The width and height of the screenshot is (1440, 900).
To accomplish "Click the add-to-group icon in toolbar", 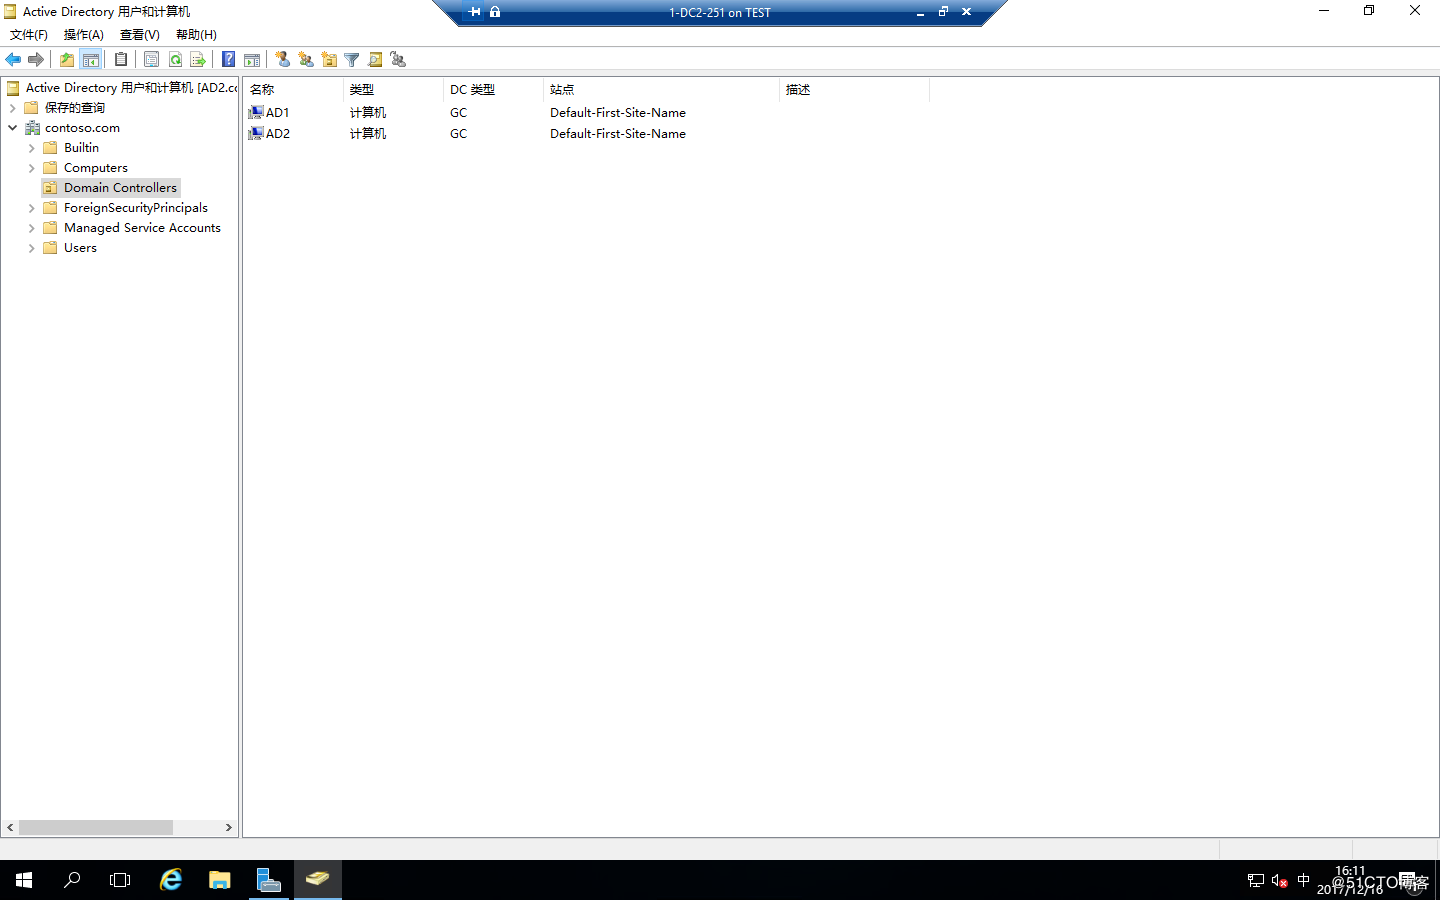I will click(398, 60).
